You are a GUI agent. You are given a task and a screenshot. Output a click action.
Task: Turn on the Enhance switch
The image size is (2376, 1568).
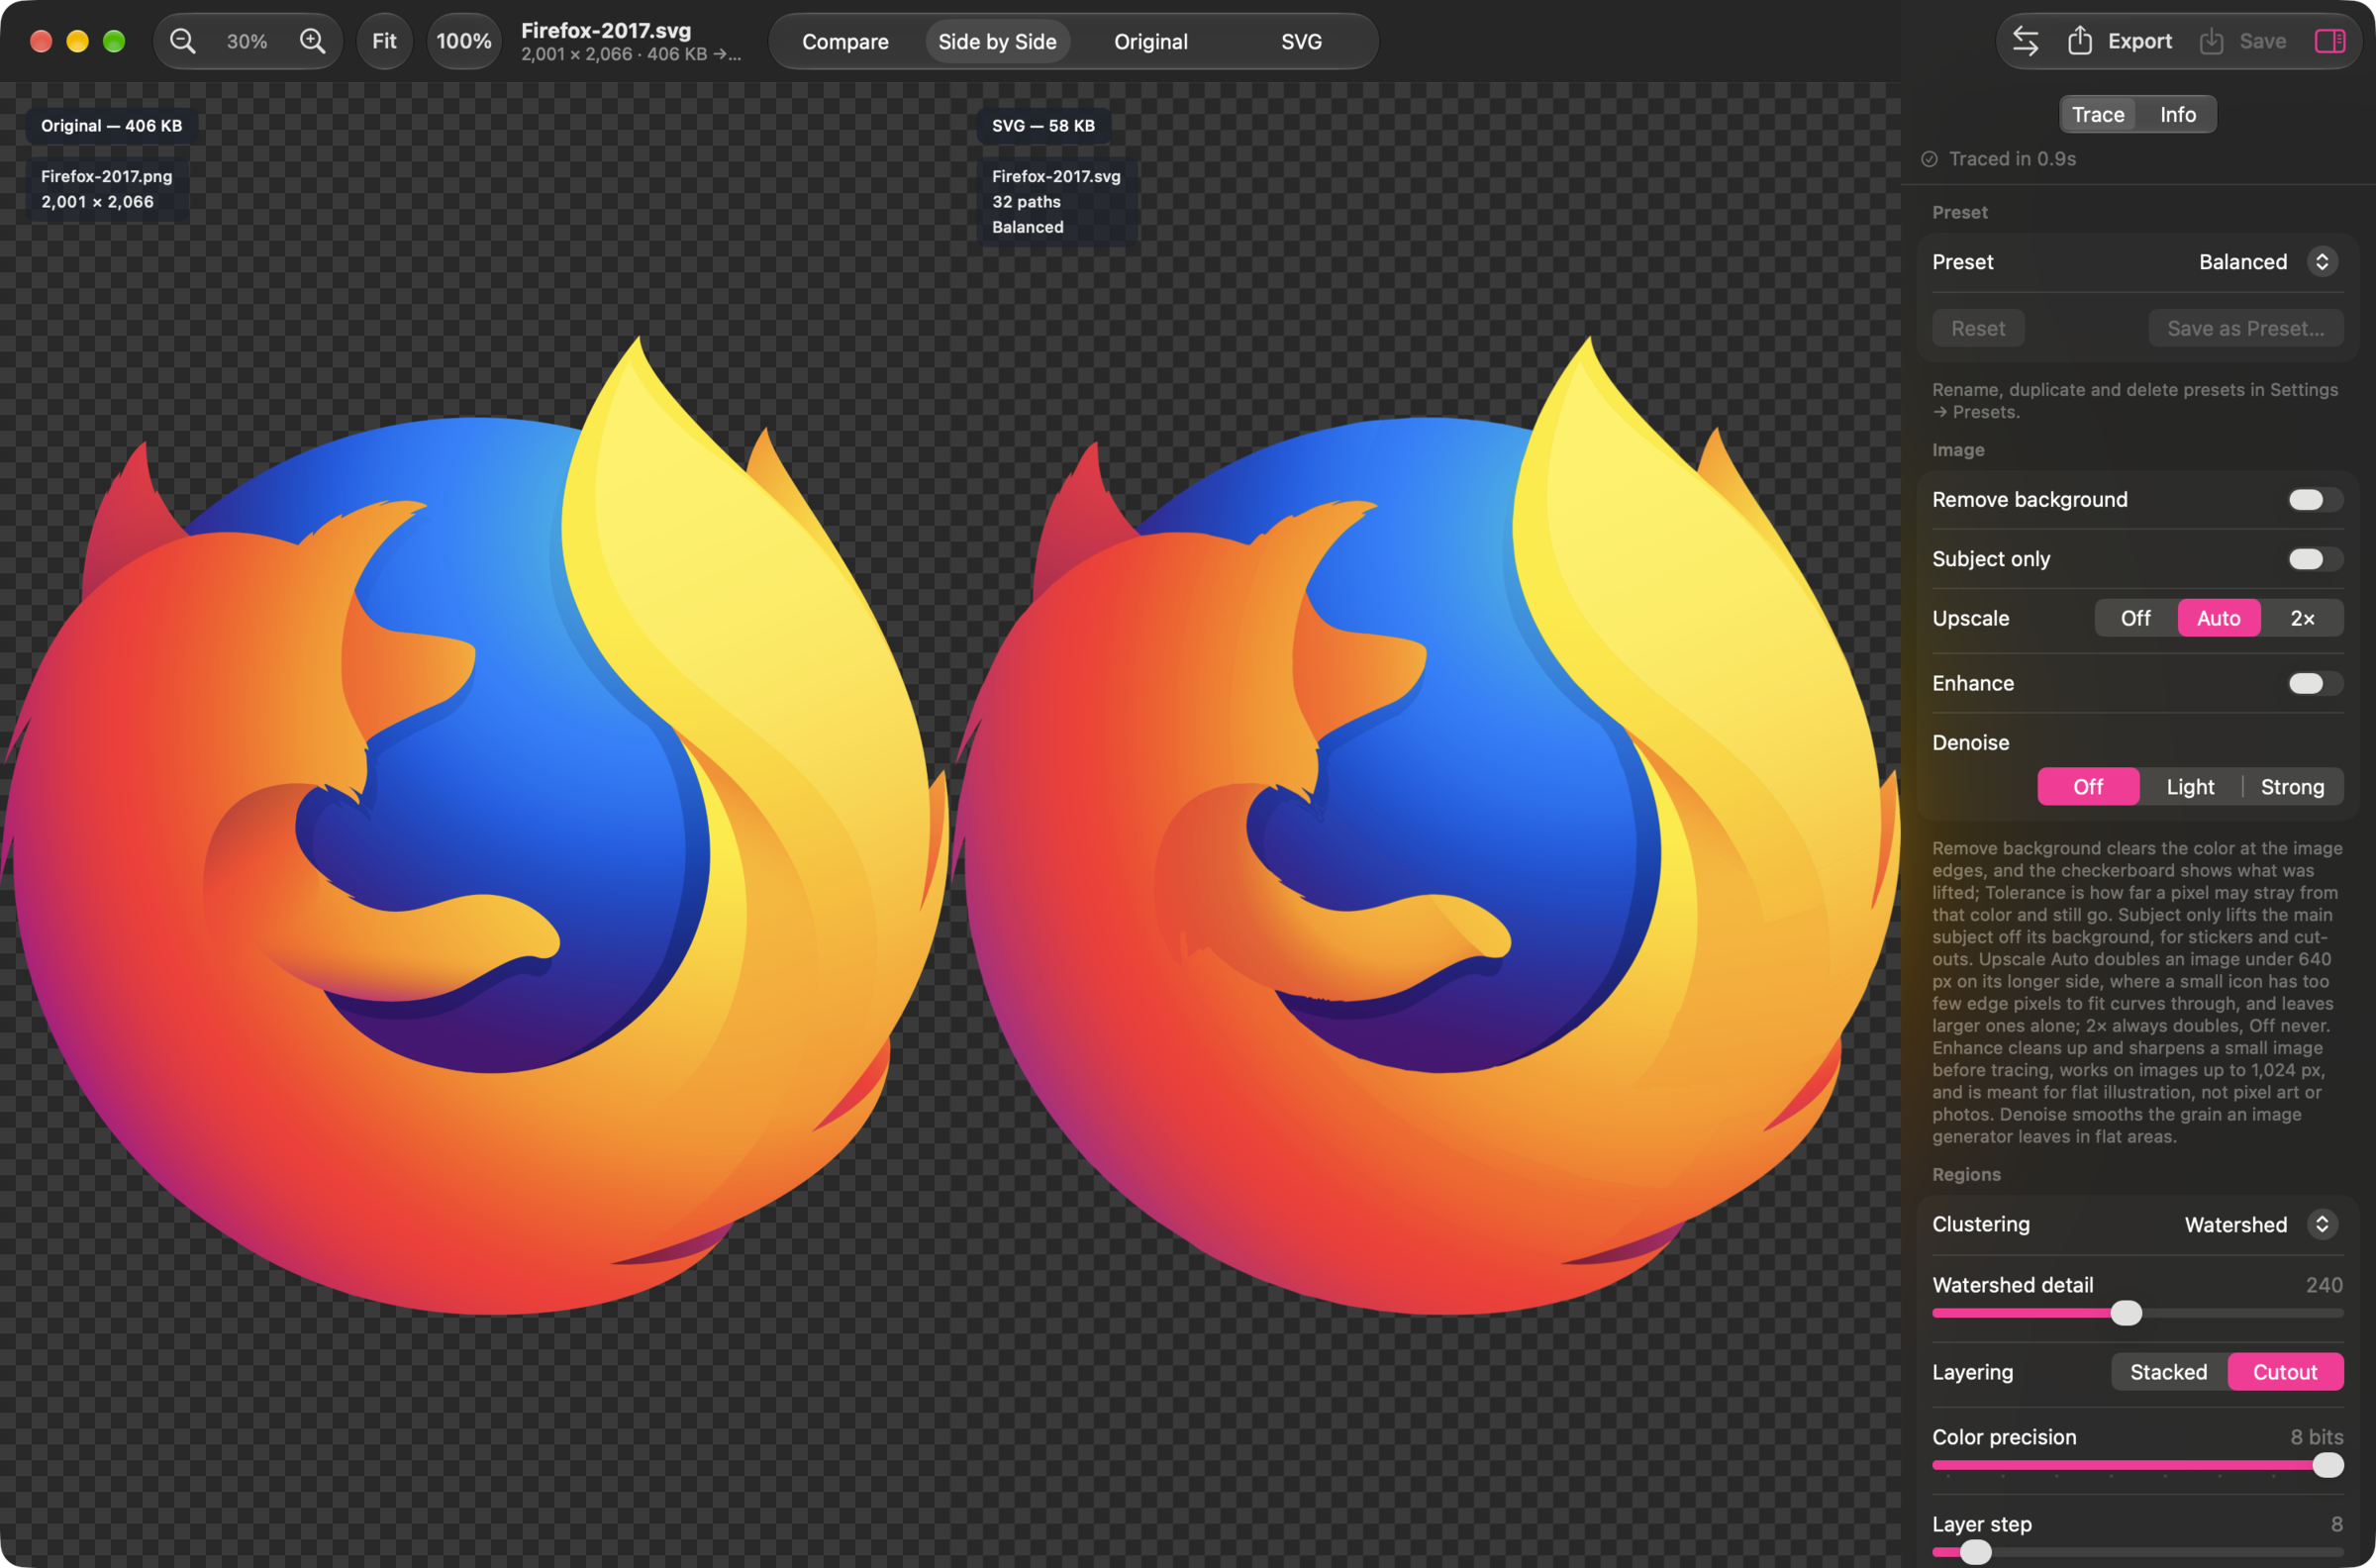pyautogui.click(x=2314, y=683)
